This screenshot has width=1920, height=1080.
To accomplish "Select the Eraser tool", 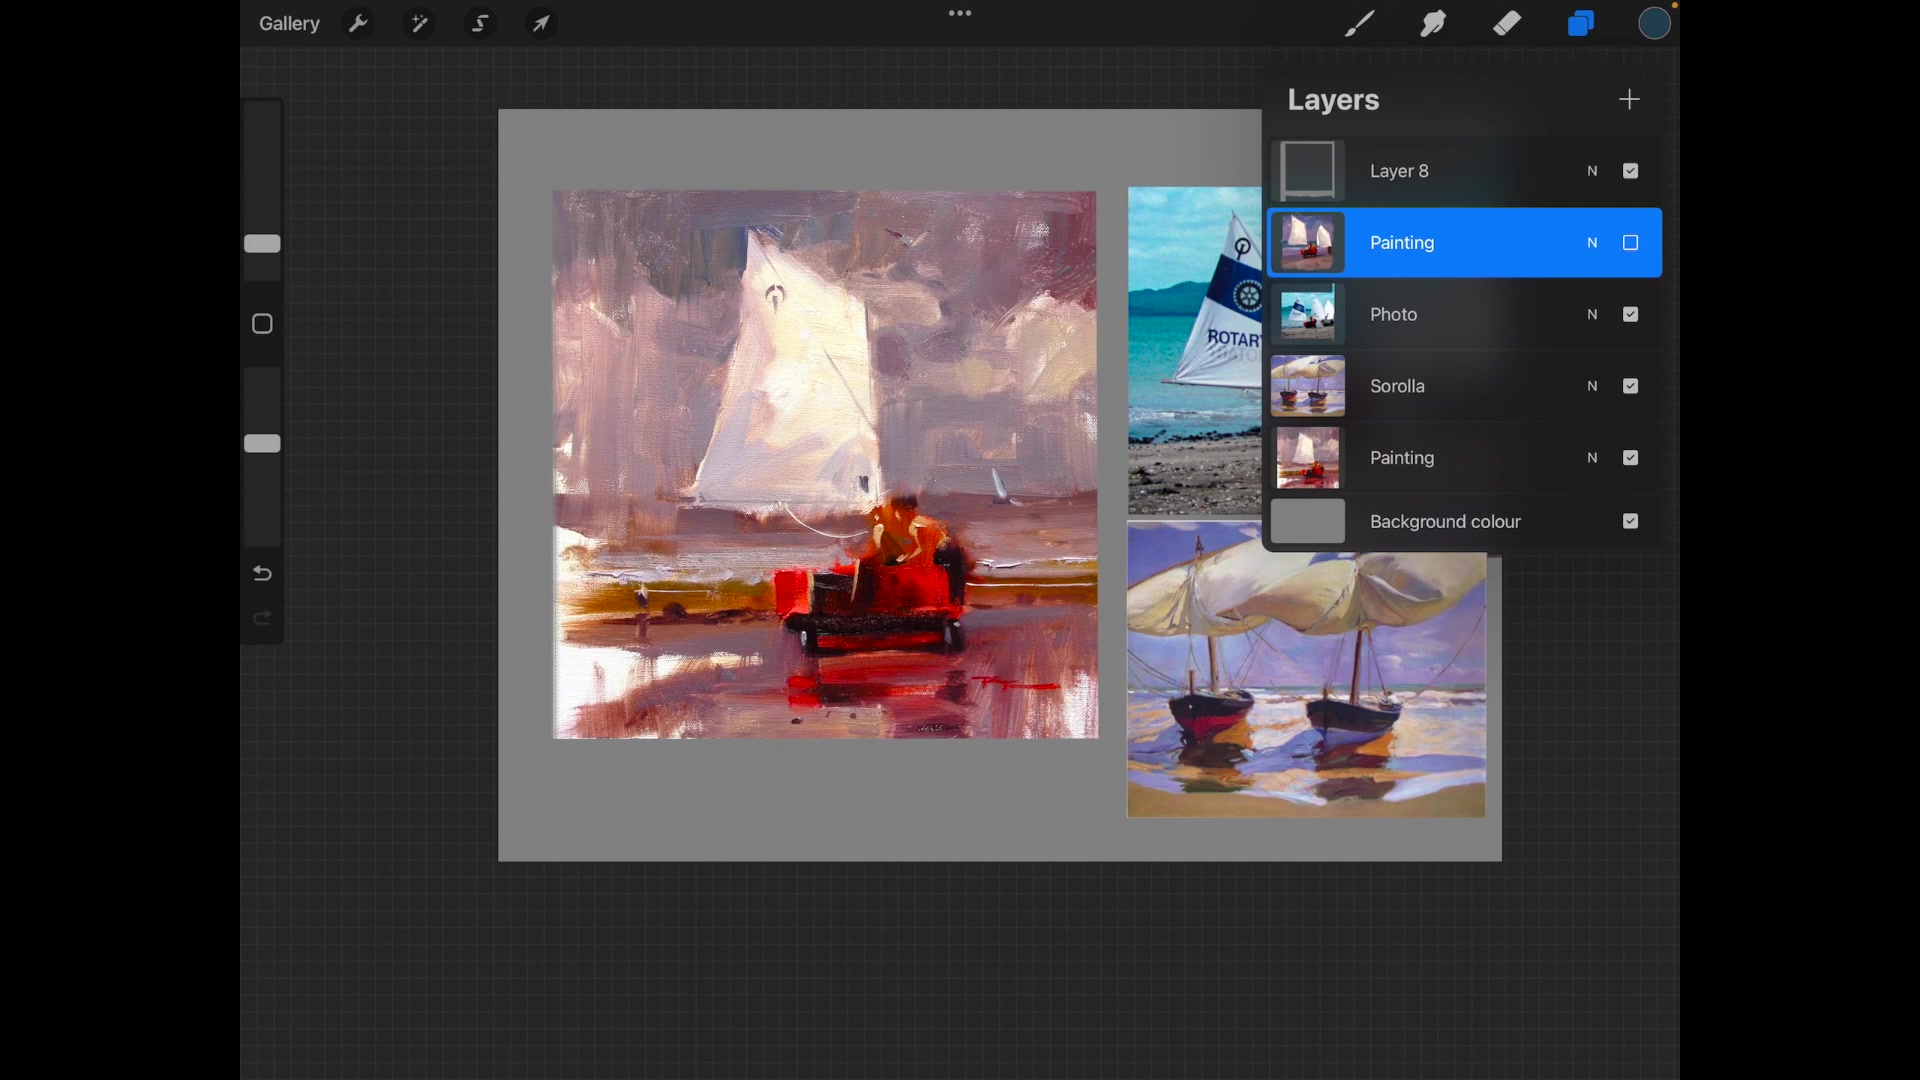I will 1507,23.
